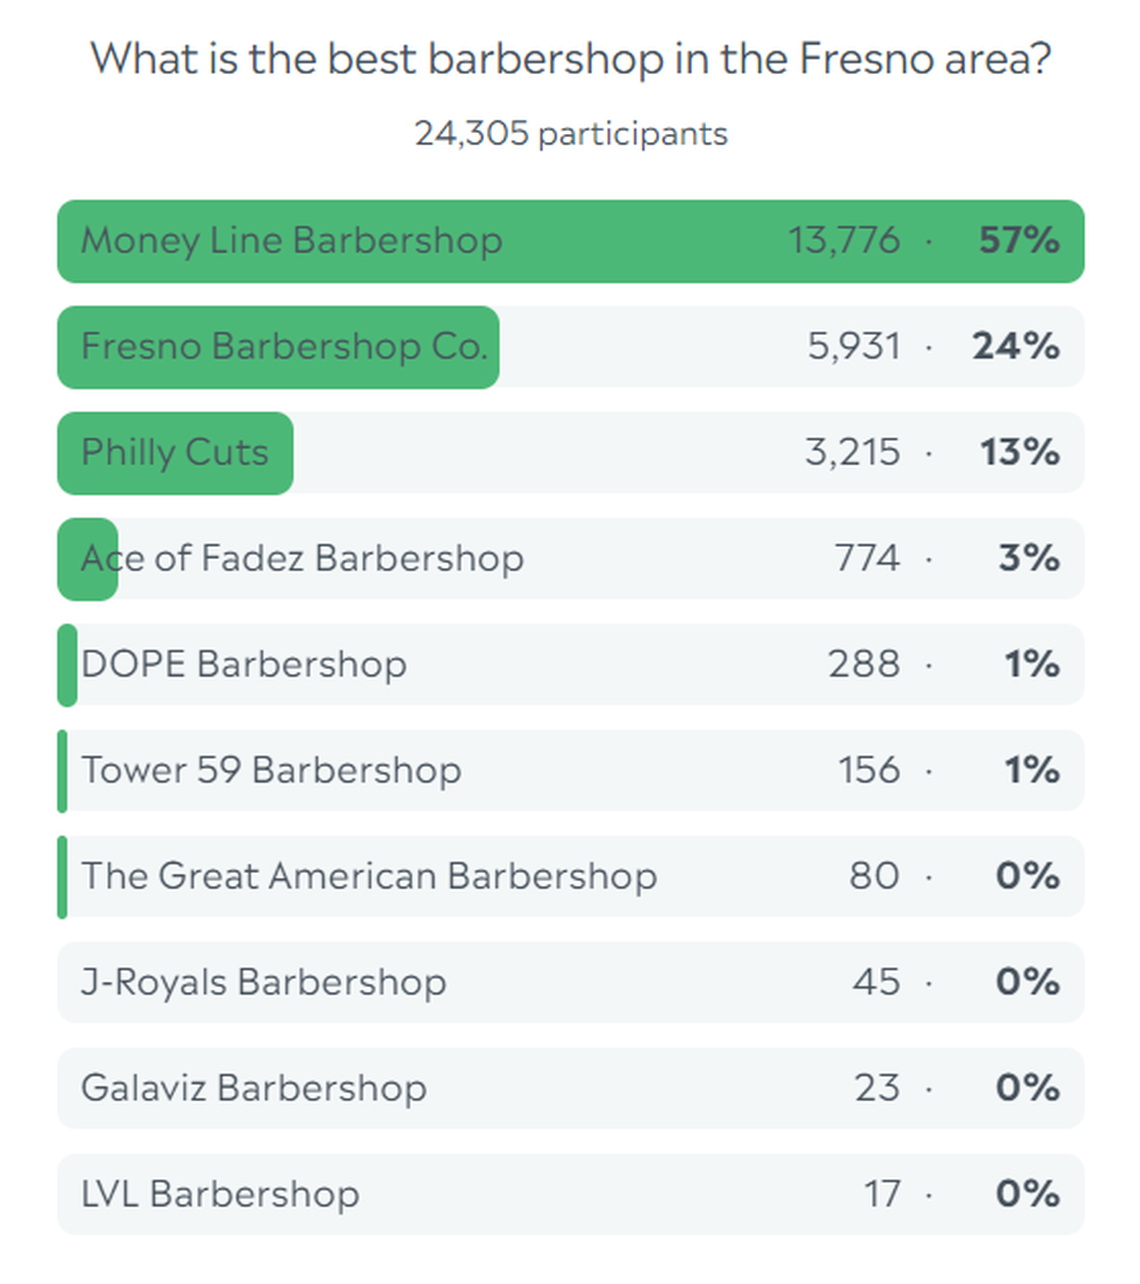Select the Money Line Barbershop poll option

291,241
